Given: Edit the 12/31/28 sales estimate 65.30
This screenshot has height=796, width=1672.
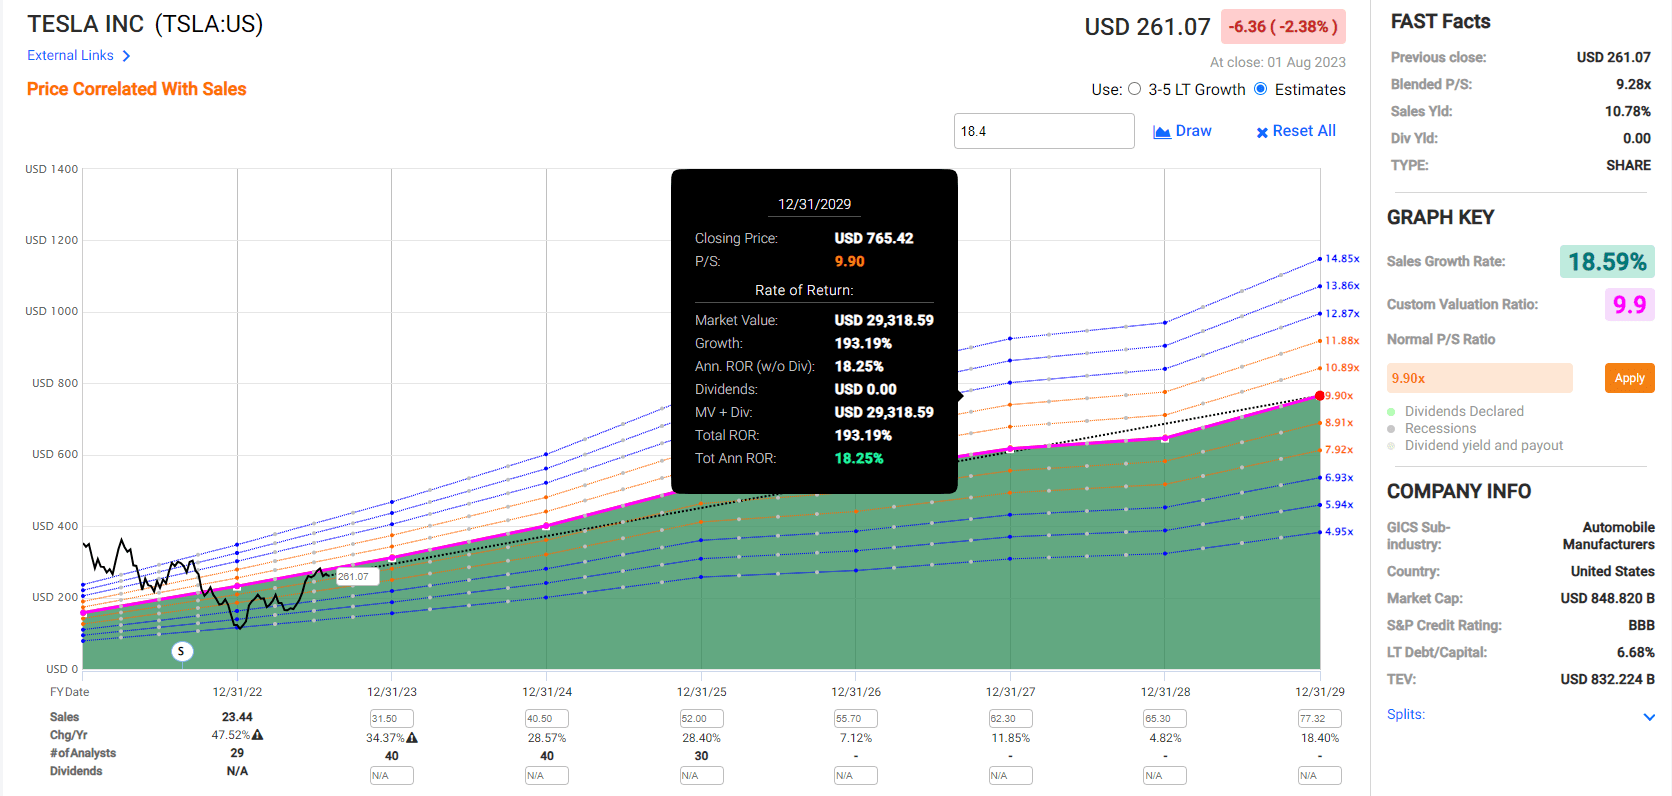Looking at the screenshot, I should (x=1165, y=719).
